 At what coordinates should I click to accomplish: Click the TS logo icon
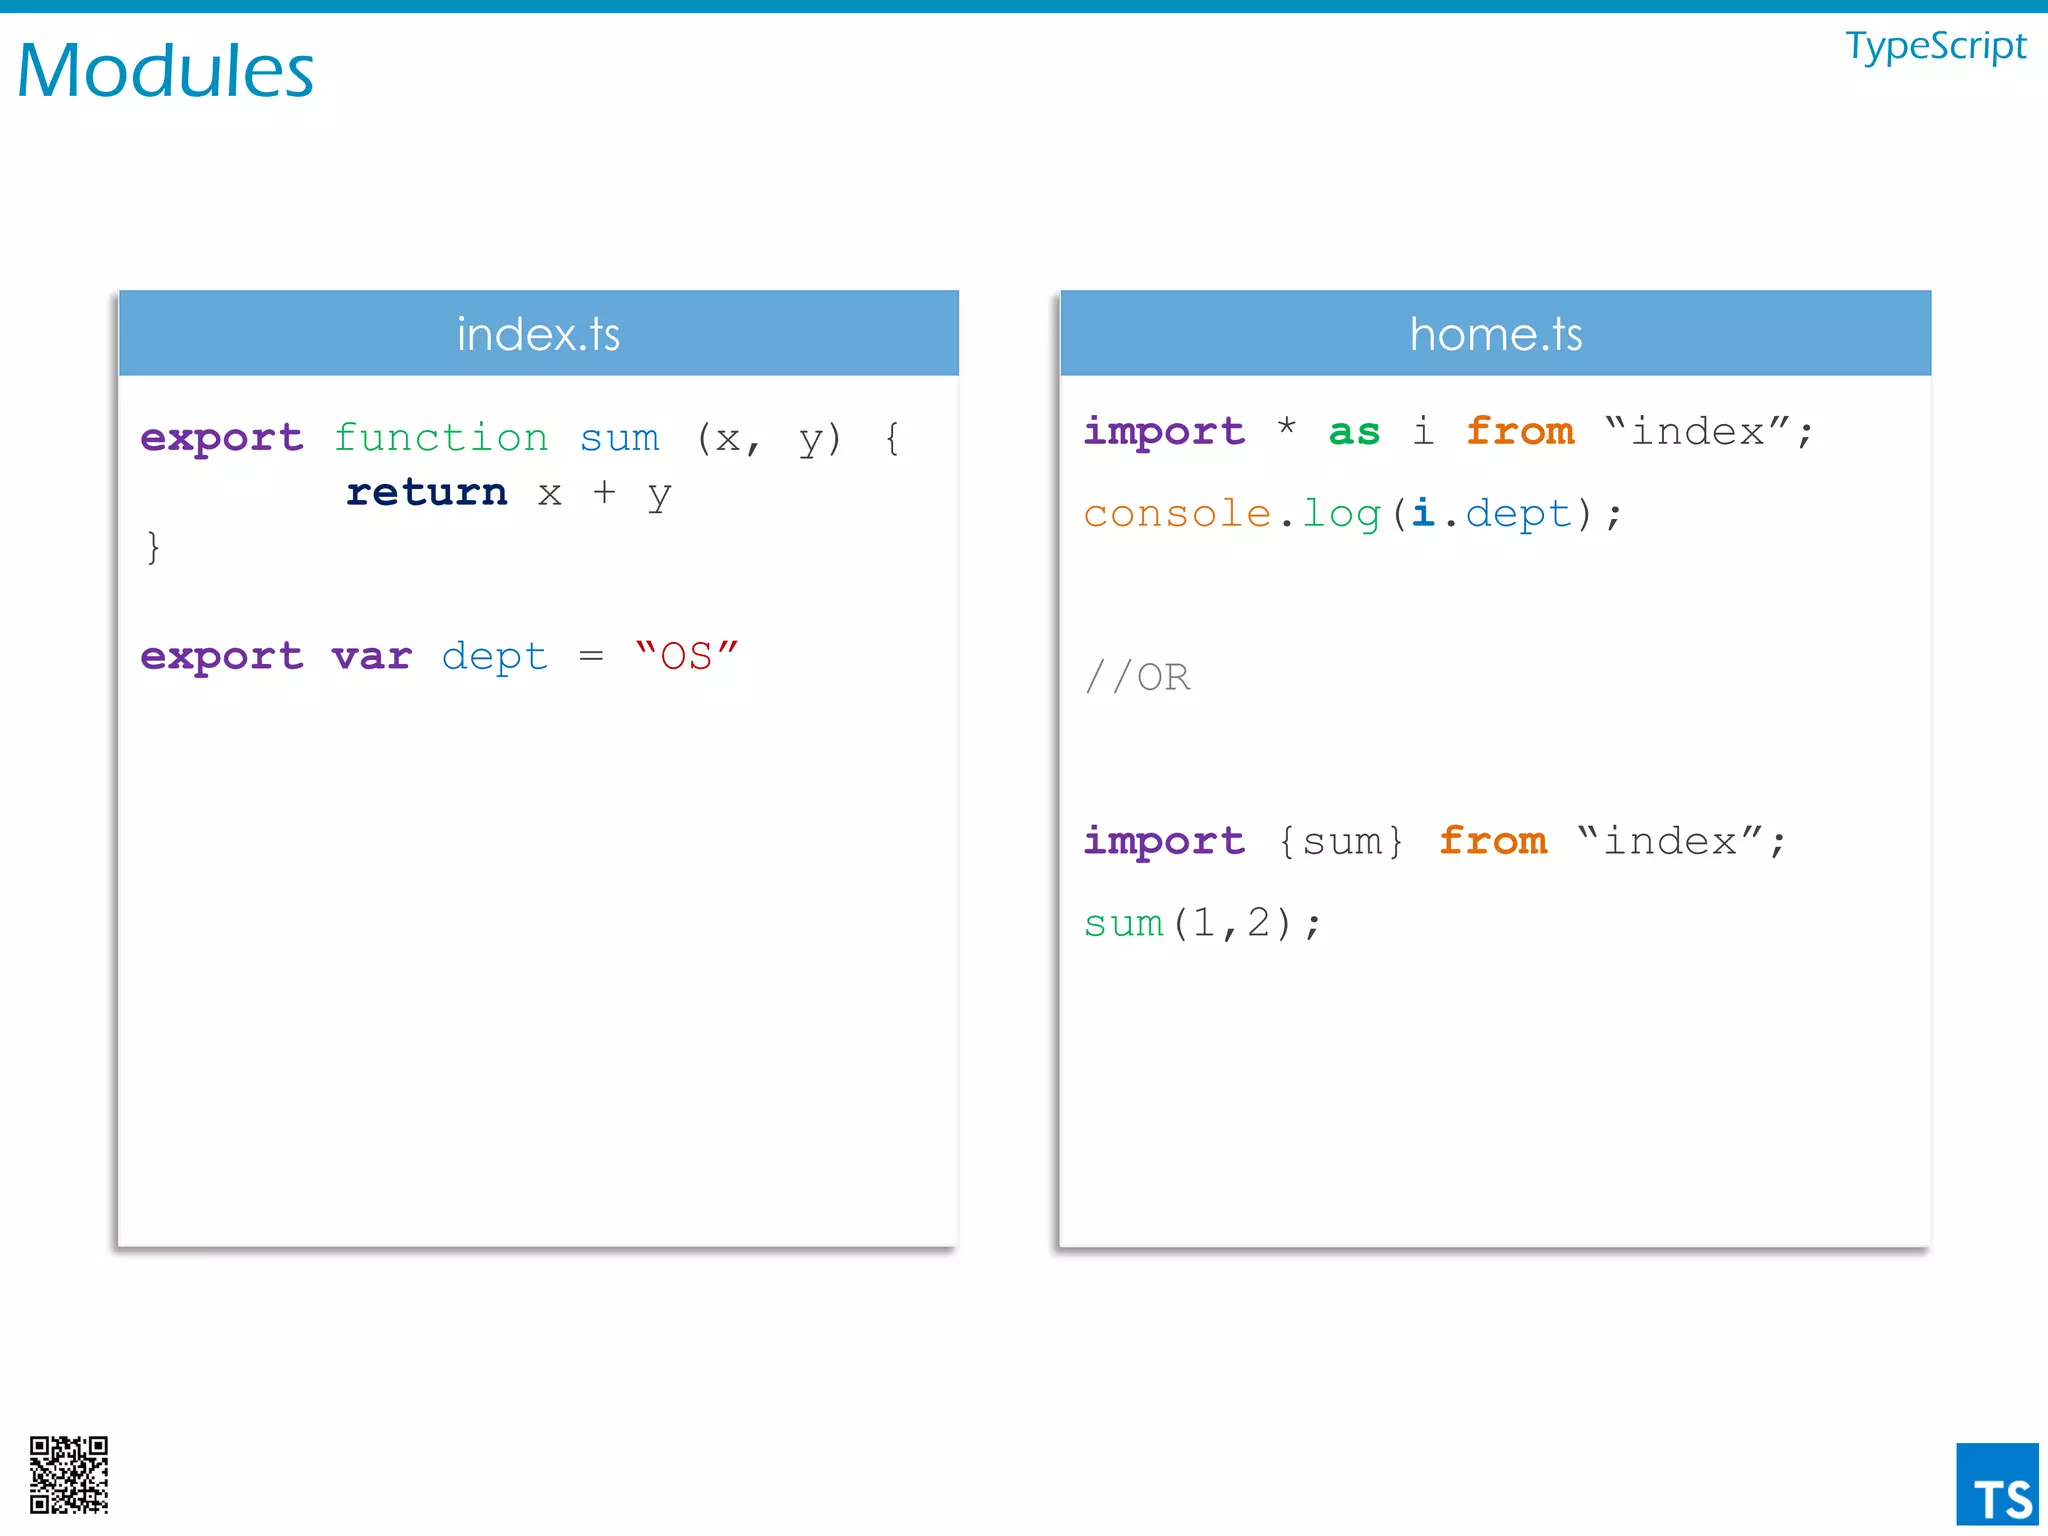(1996, 1484)
